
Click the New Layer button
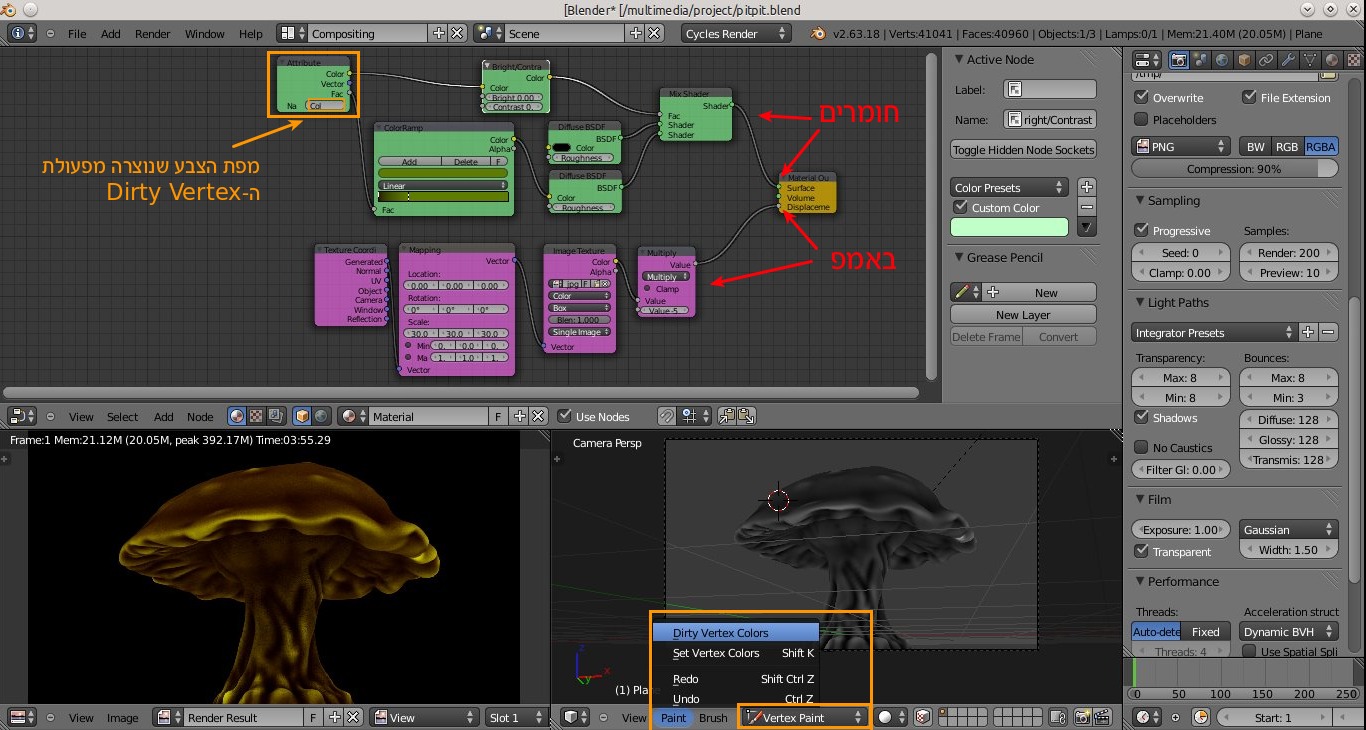point(1023,314)
